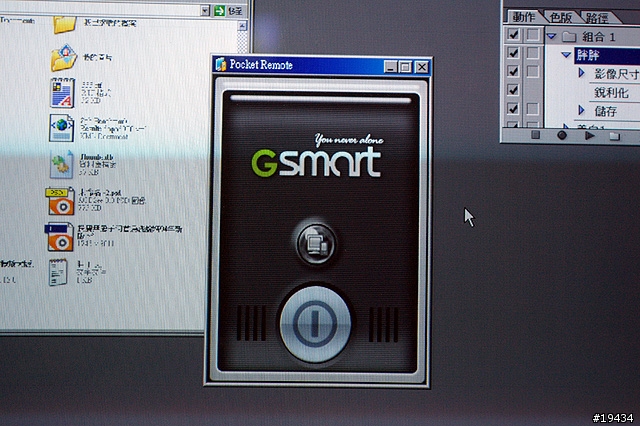Begin recording with the round record button

562,135
